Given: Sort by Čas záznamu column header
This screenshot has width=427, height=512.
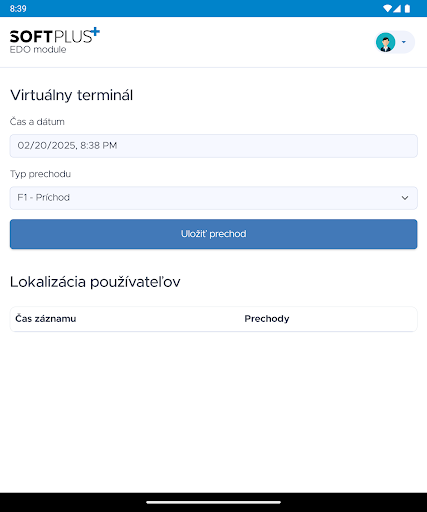Looking at the screenshot, I should click(46, 319).
